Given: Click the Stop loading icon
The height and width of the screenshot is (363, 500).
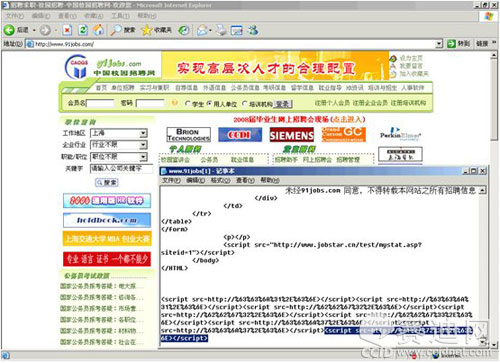Looking at the screenshot, I should (67, 30).
